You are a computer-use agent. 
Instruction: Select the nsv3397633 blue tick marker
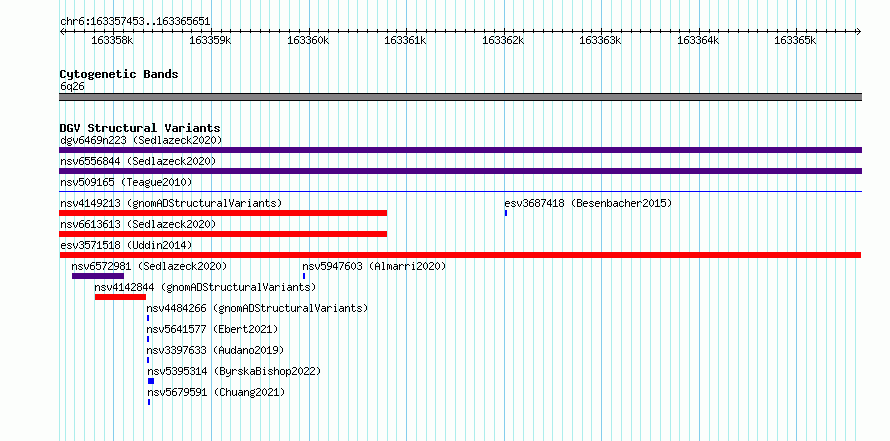148,360
